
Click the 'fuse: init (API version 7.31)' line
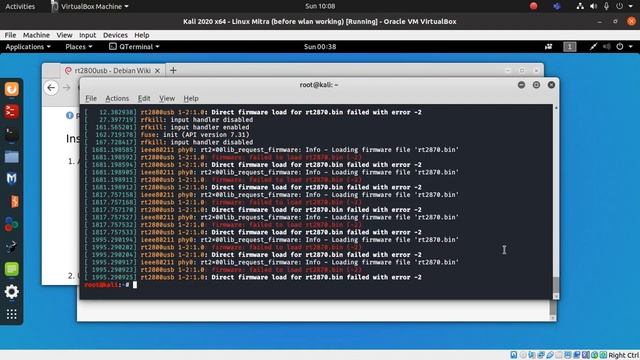pyautogui.click(x=167, y=135)
